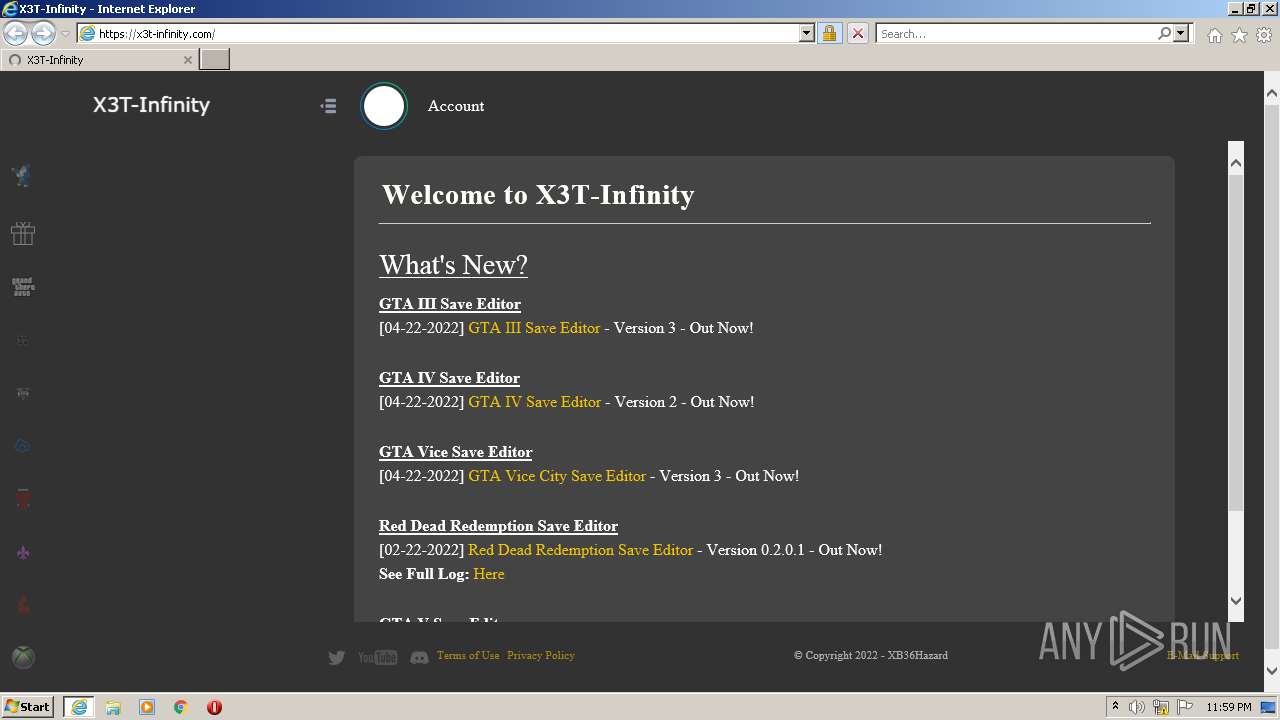Open Windows Media Player in taskbar
The width and height of the screenshot is (1280, 720).
pos(147,707)
